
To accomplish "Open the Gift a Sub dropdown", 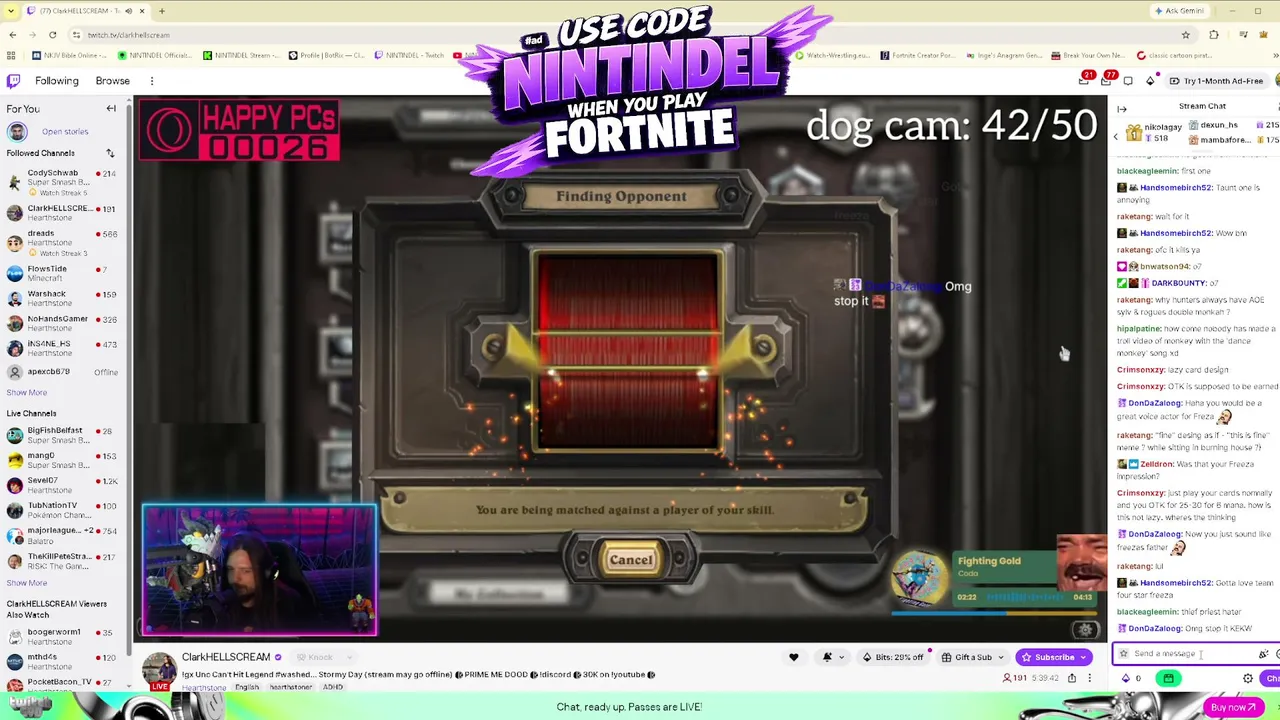I will (972, 657).
